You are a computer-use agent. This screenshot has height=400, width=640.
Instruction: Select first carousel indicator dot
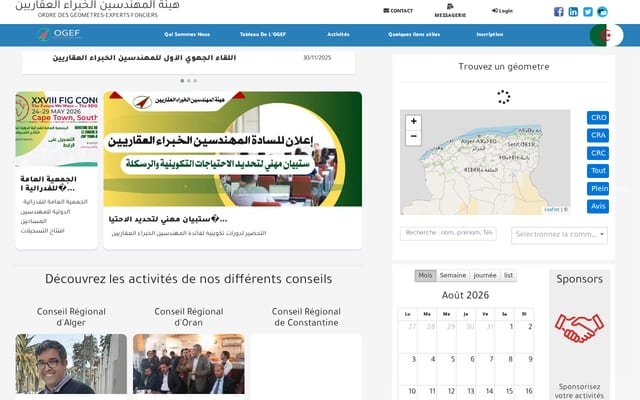182,81
